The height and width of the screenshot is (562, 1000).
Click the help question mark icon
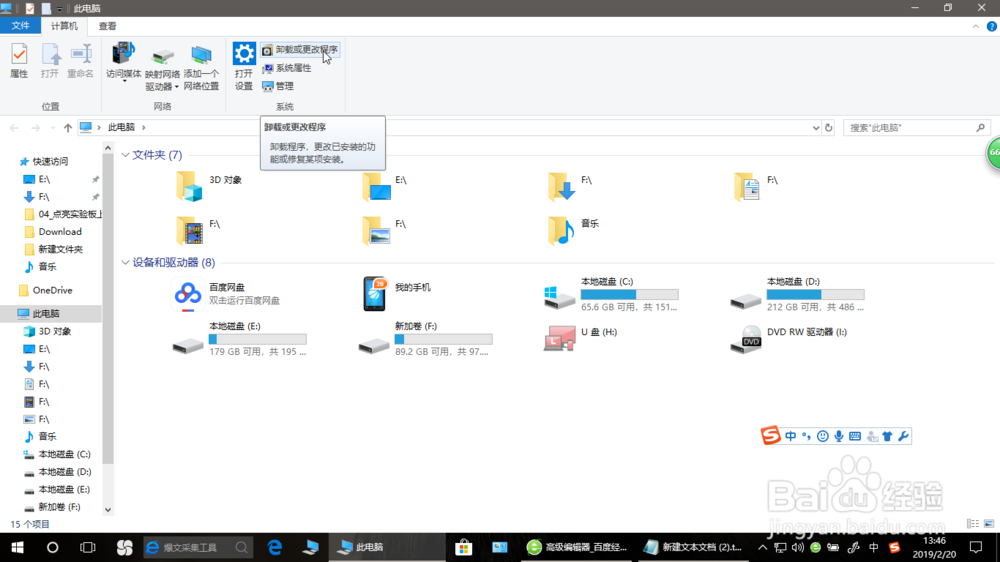[992, 26]
